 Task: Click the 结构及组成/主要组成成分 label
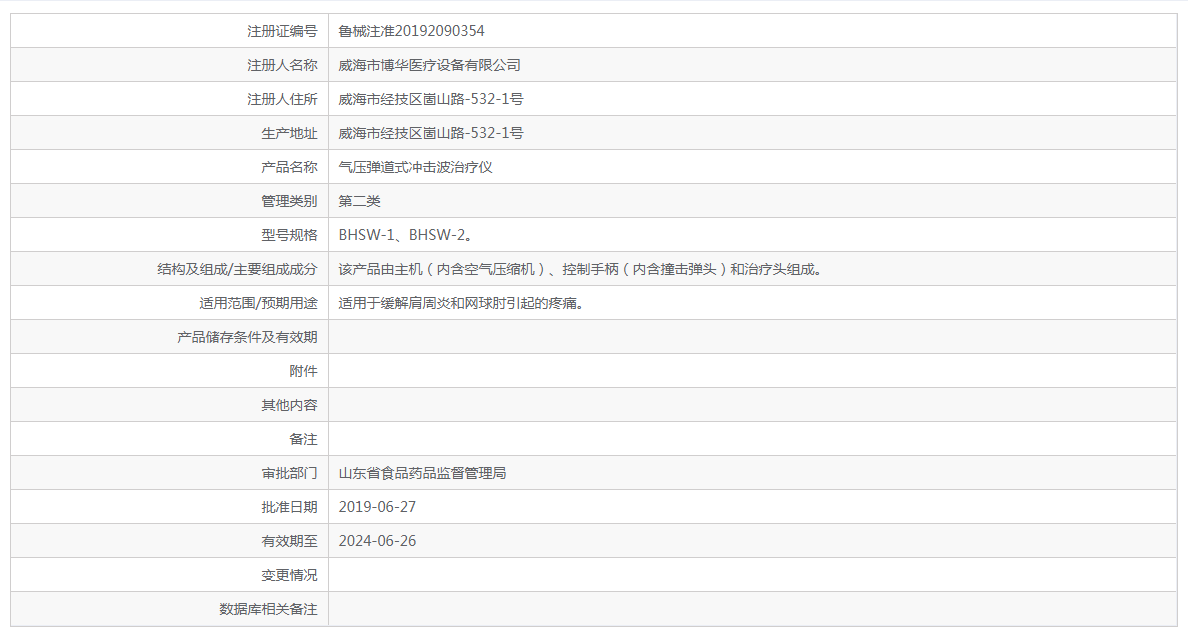pyautogui.click(x=237, y=269)
